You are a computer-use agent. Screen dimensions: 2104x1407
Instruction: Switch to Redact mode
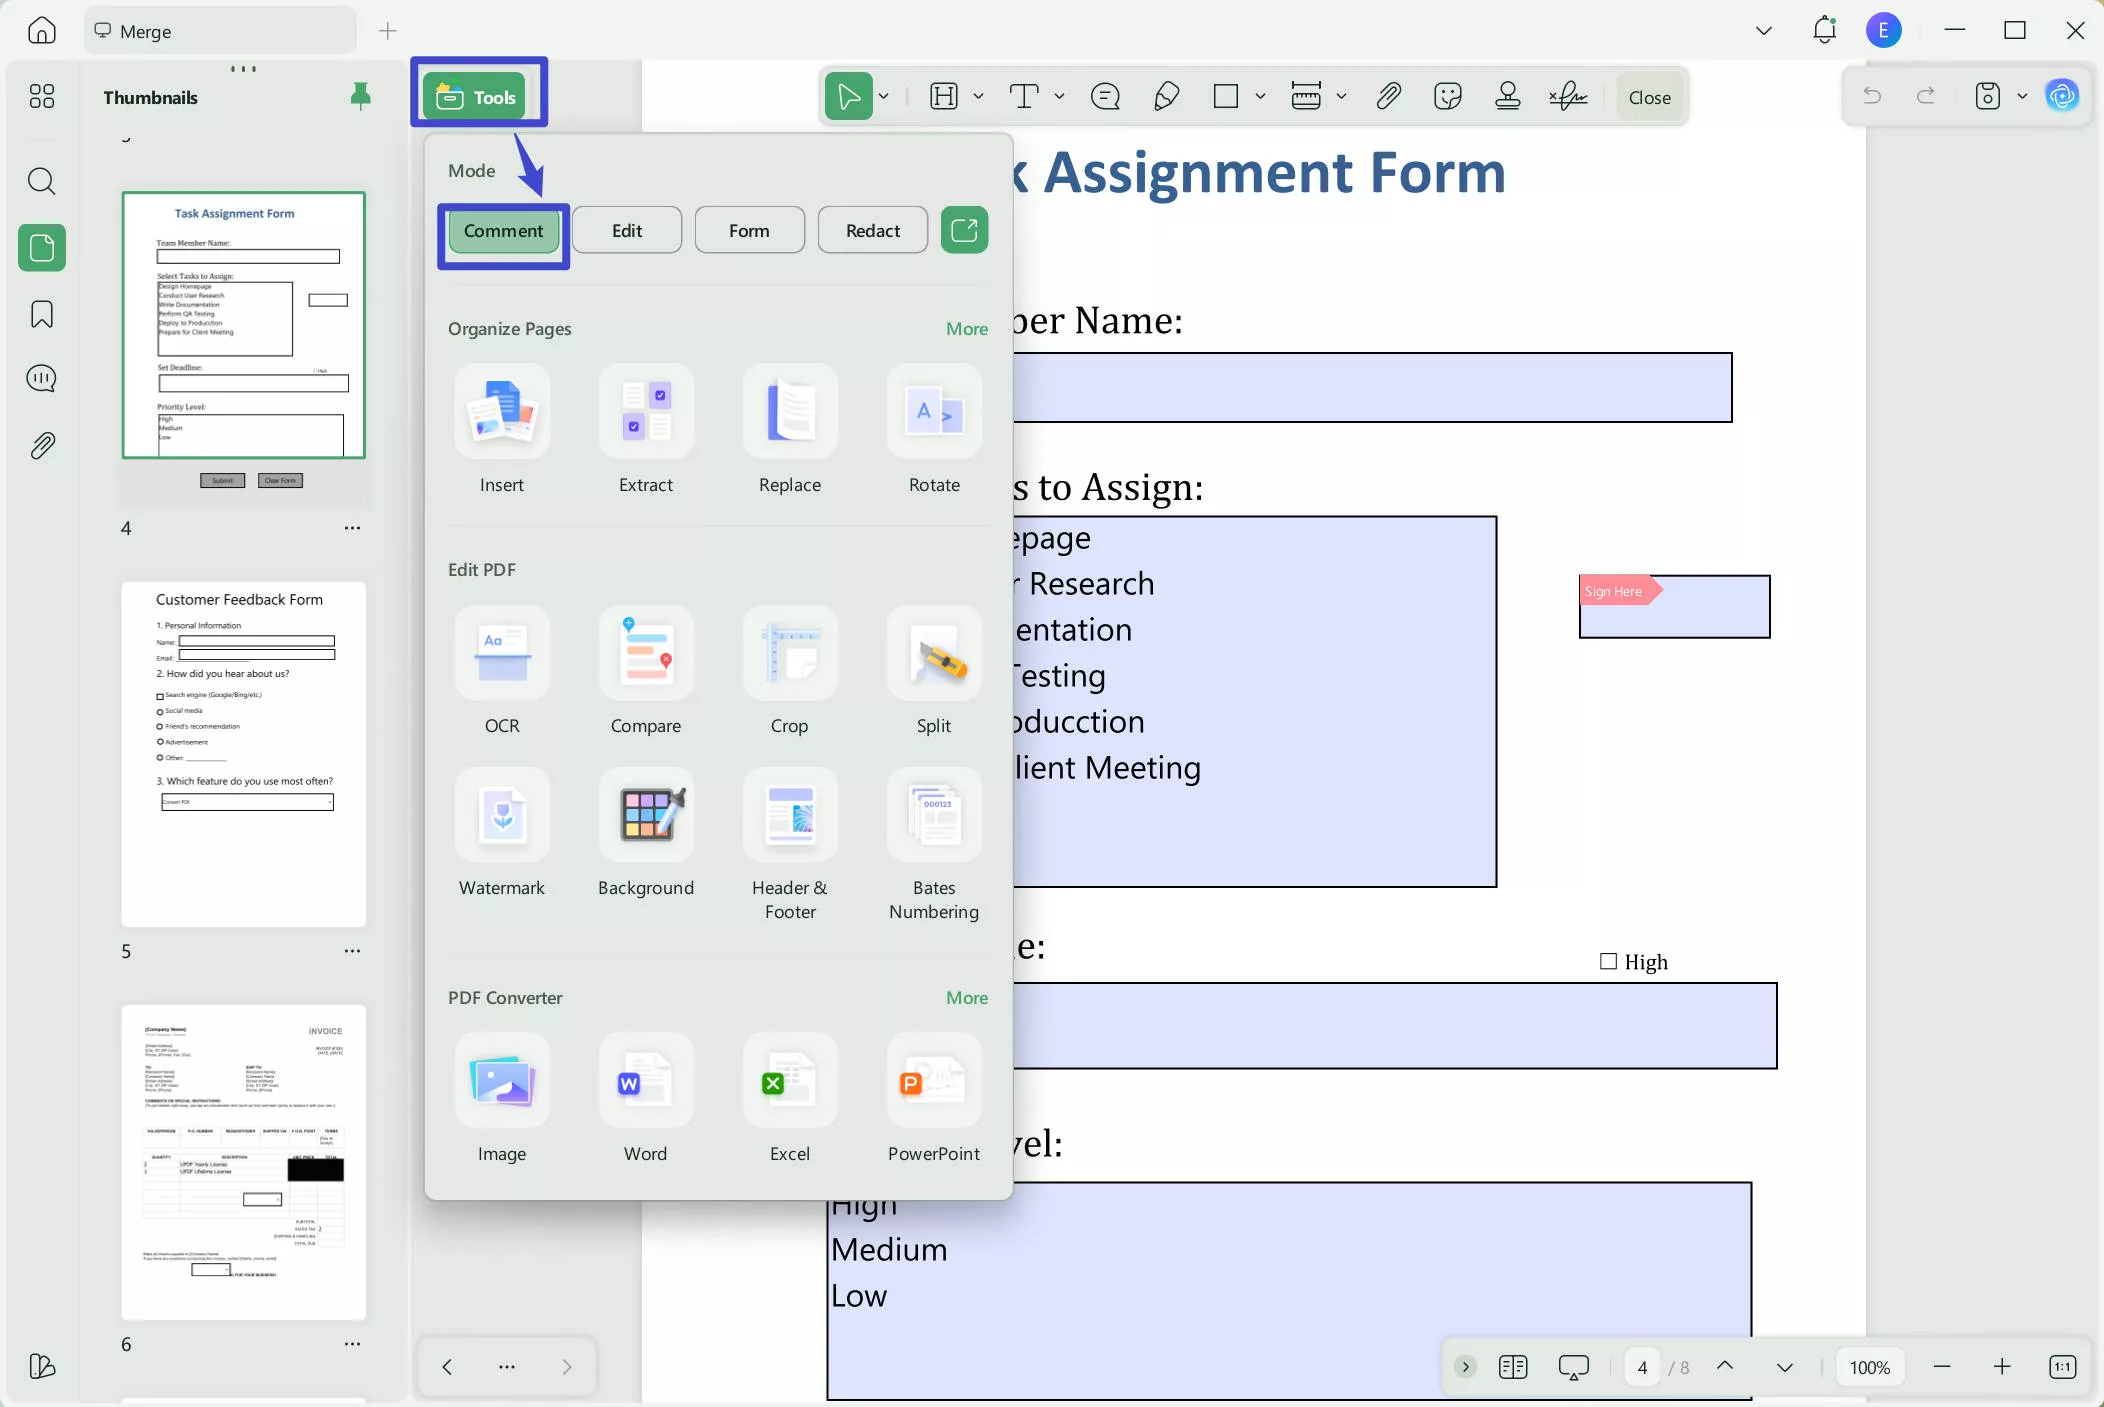pyautogui.click(x=871, y=229)
